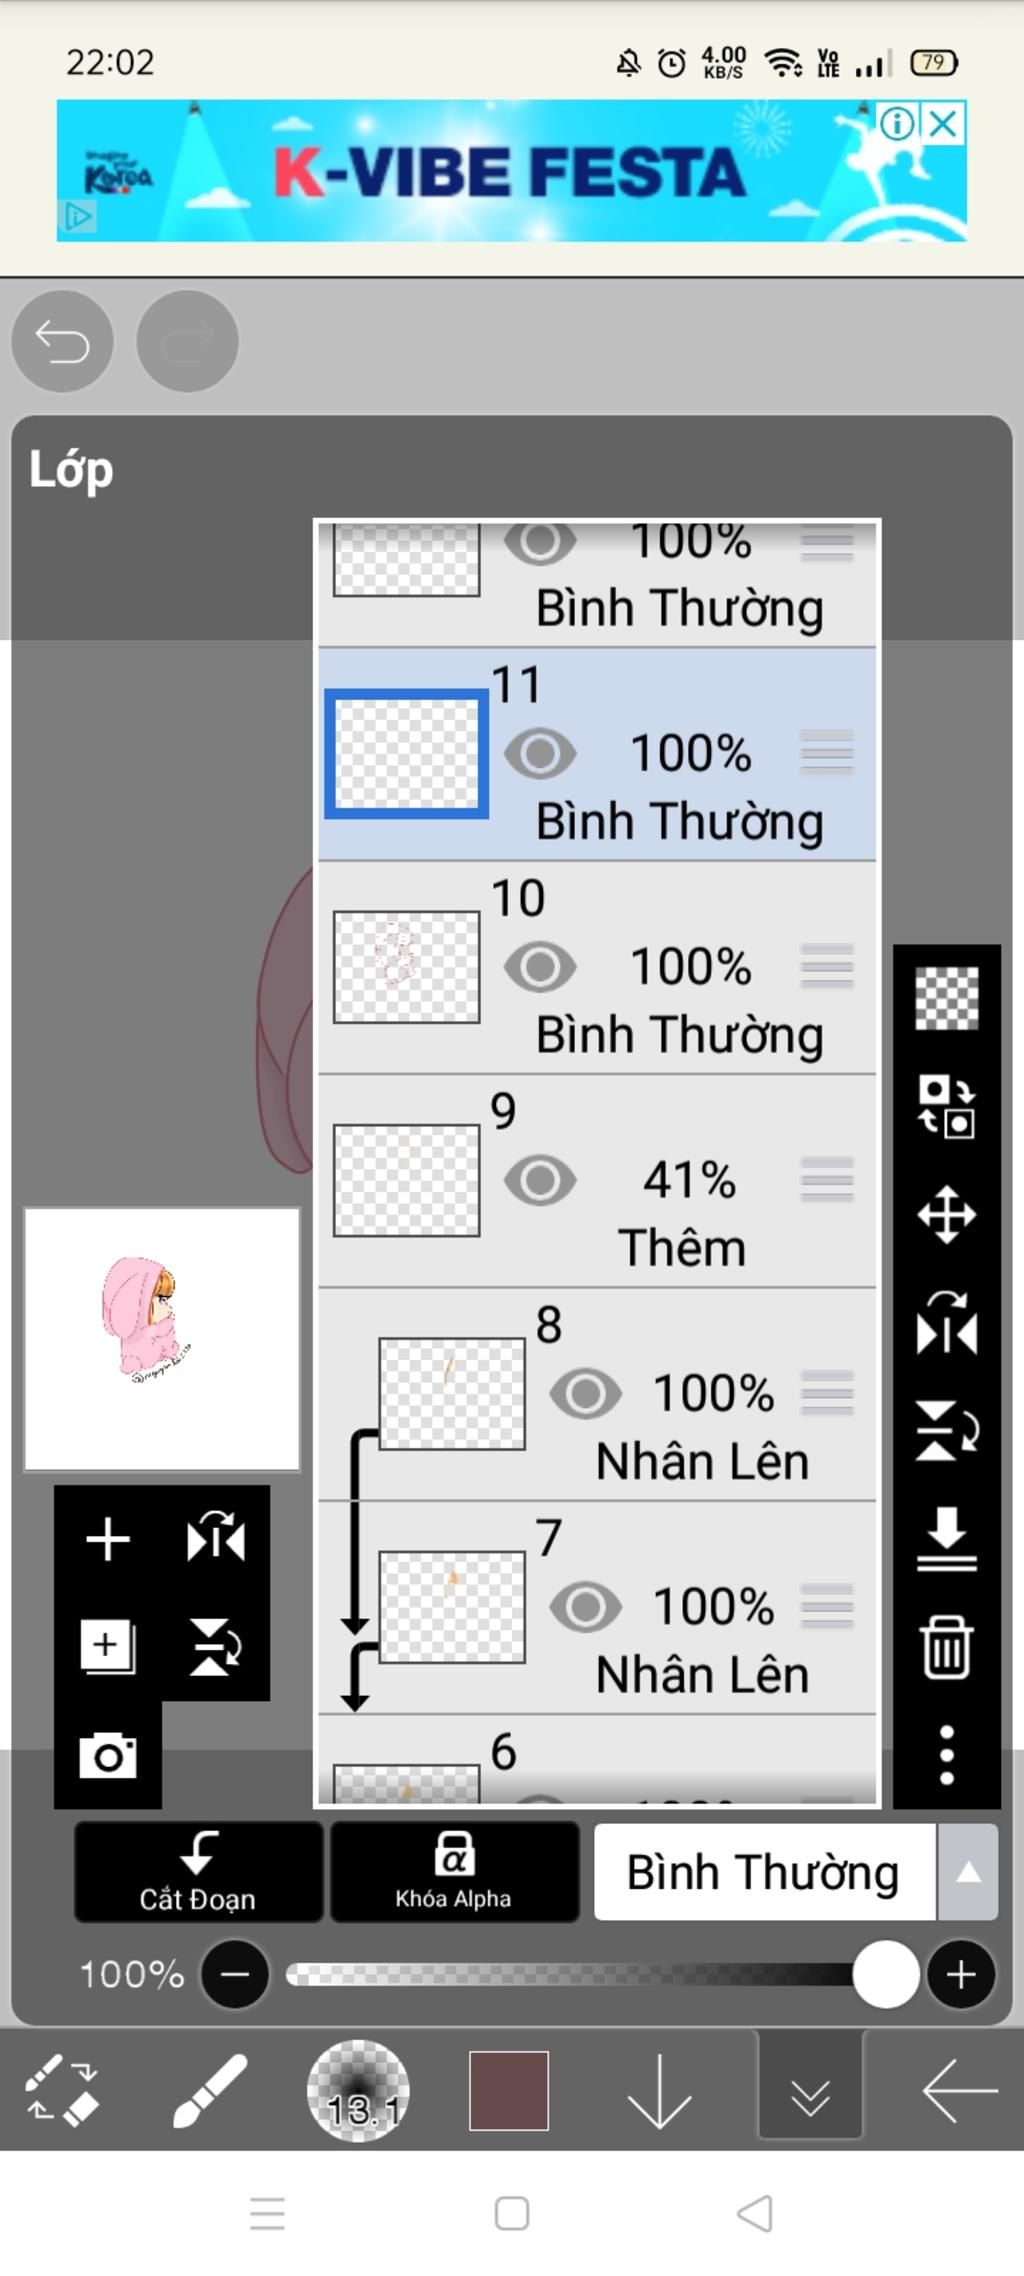Screen dimensions: 1024x2276
Task: Select the move/transform layer tool
Action: 946,1215
